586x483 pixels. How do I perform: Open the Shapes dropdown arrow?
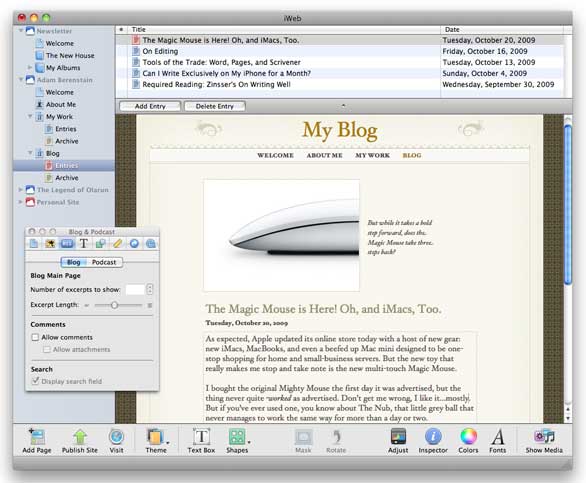249,442
